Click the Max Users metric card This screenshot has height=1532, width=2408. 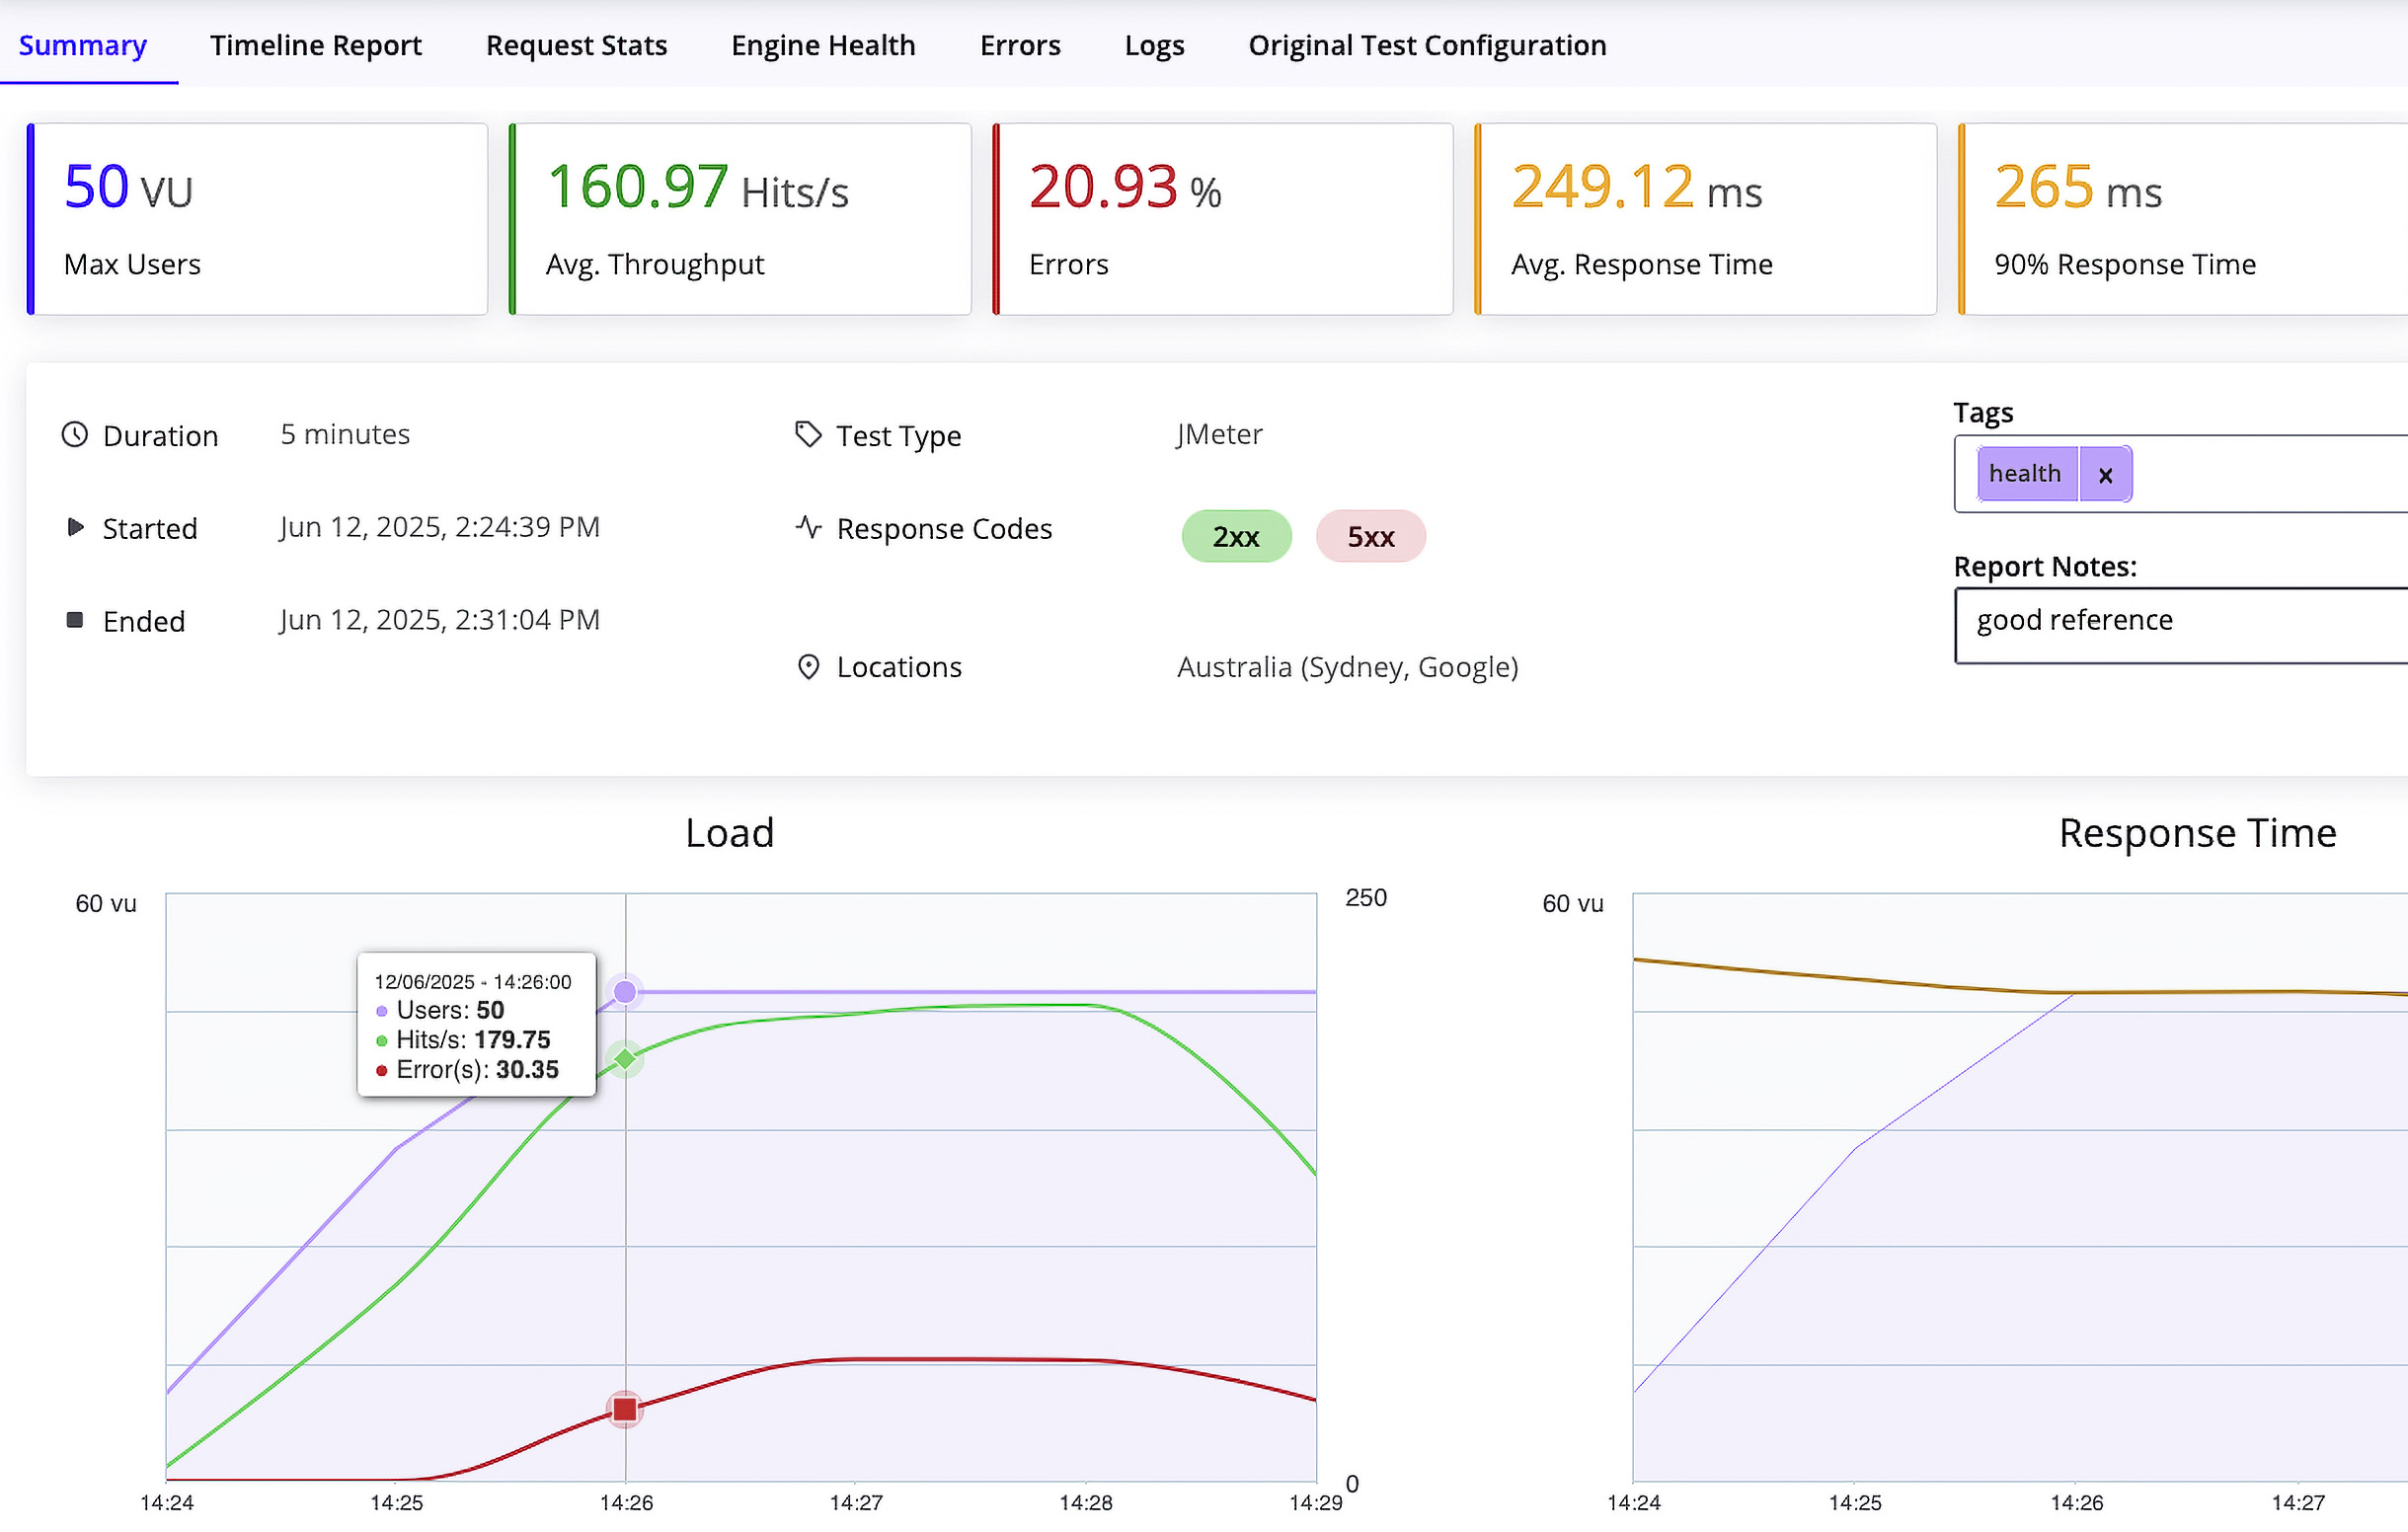click(258, 219)
